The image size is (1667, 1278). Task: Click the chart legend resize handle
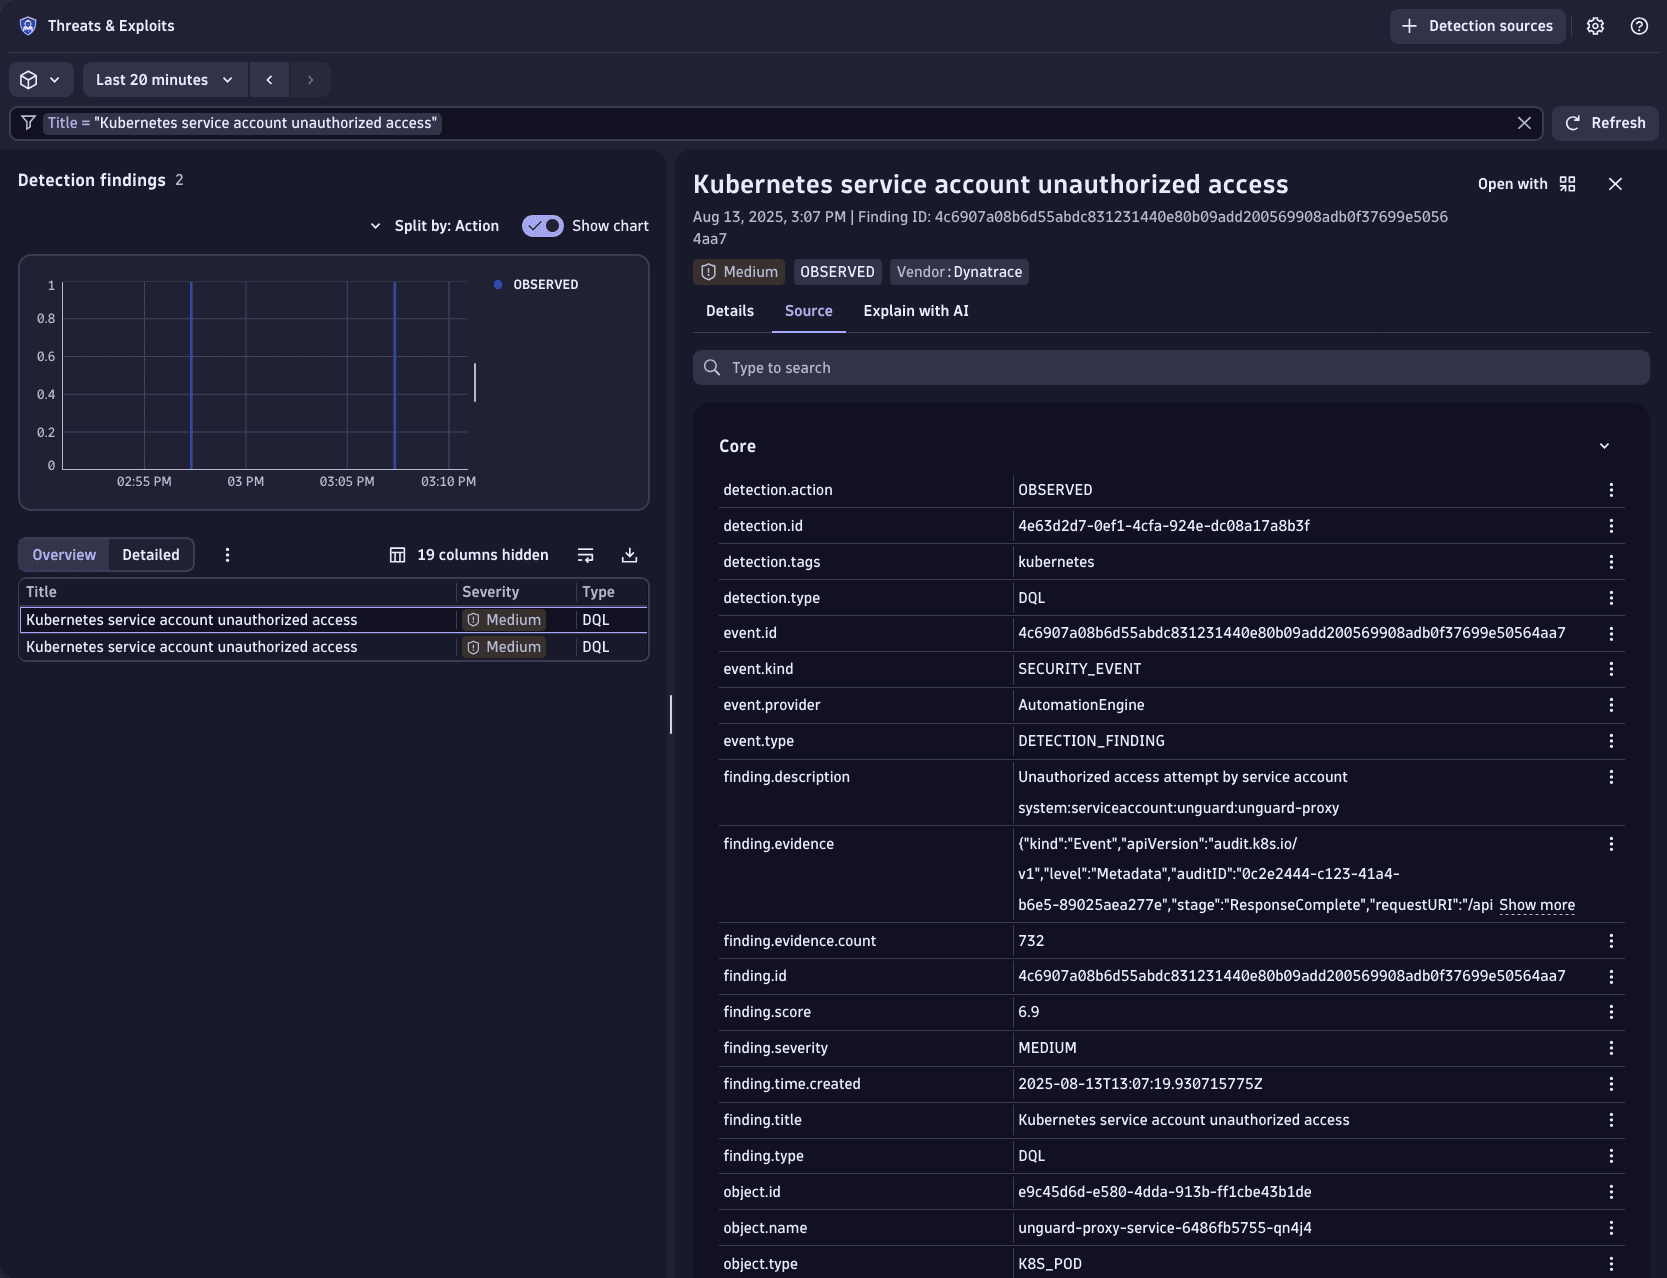pos(475,382)
